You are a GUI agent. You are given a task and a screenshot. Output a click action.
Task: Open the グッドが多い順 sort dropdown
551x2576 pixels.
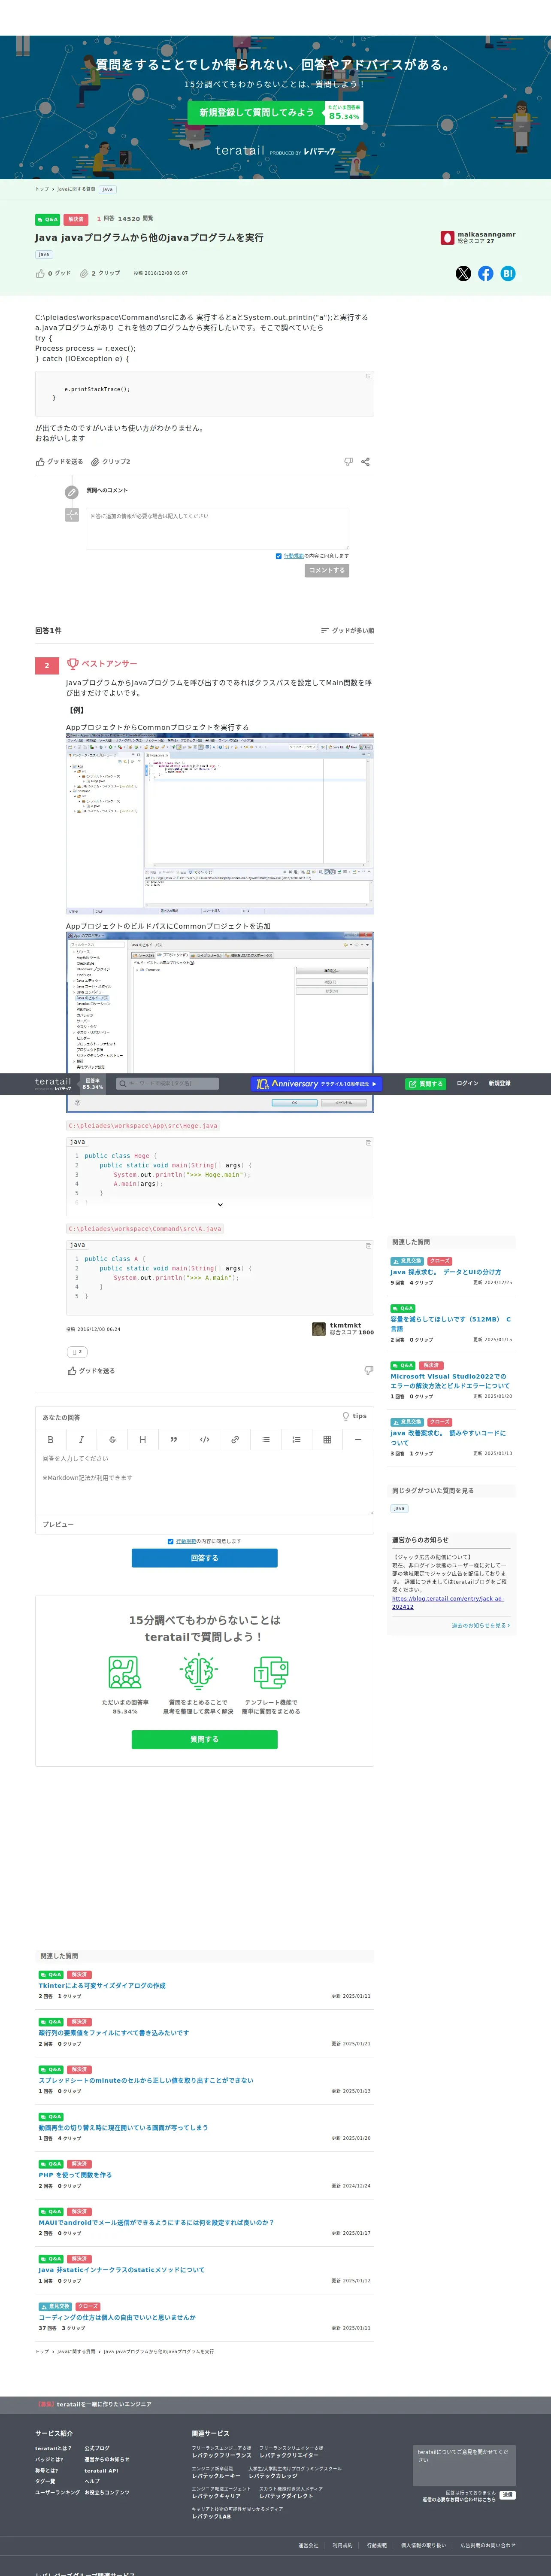pos(347,631)
